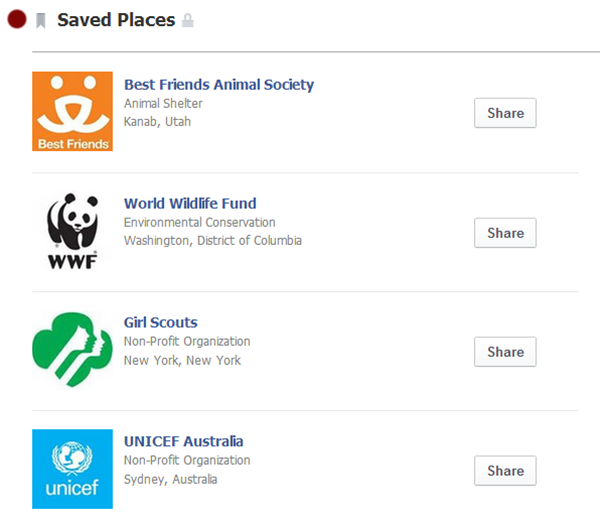This screenshot has width=600, height=526.
Task: Share the UNICEF Australia place
Action: pyautogui.click(x=505, y=471)
